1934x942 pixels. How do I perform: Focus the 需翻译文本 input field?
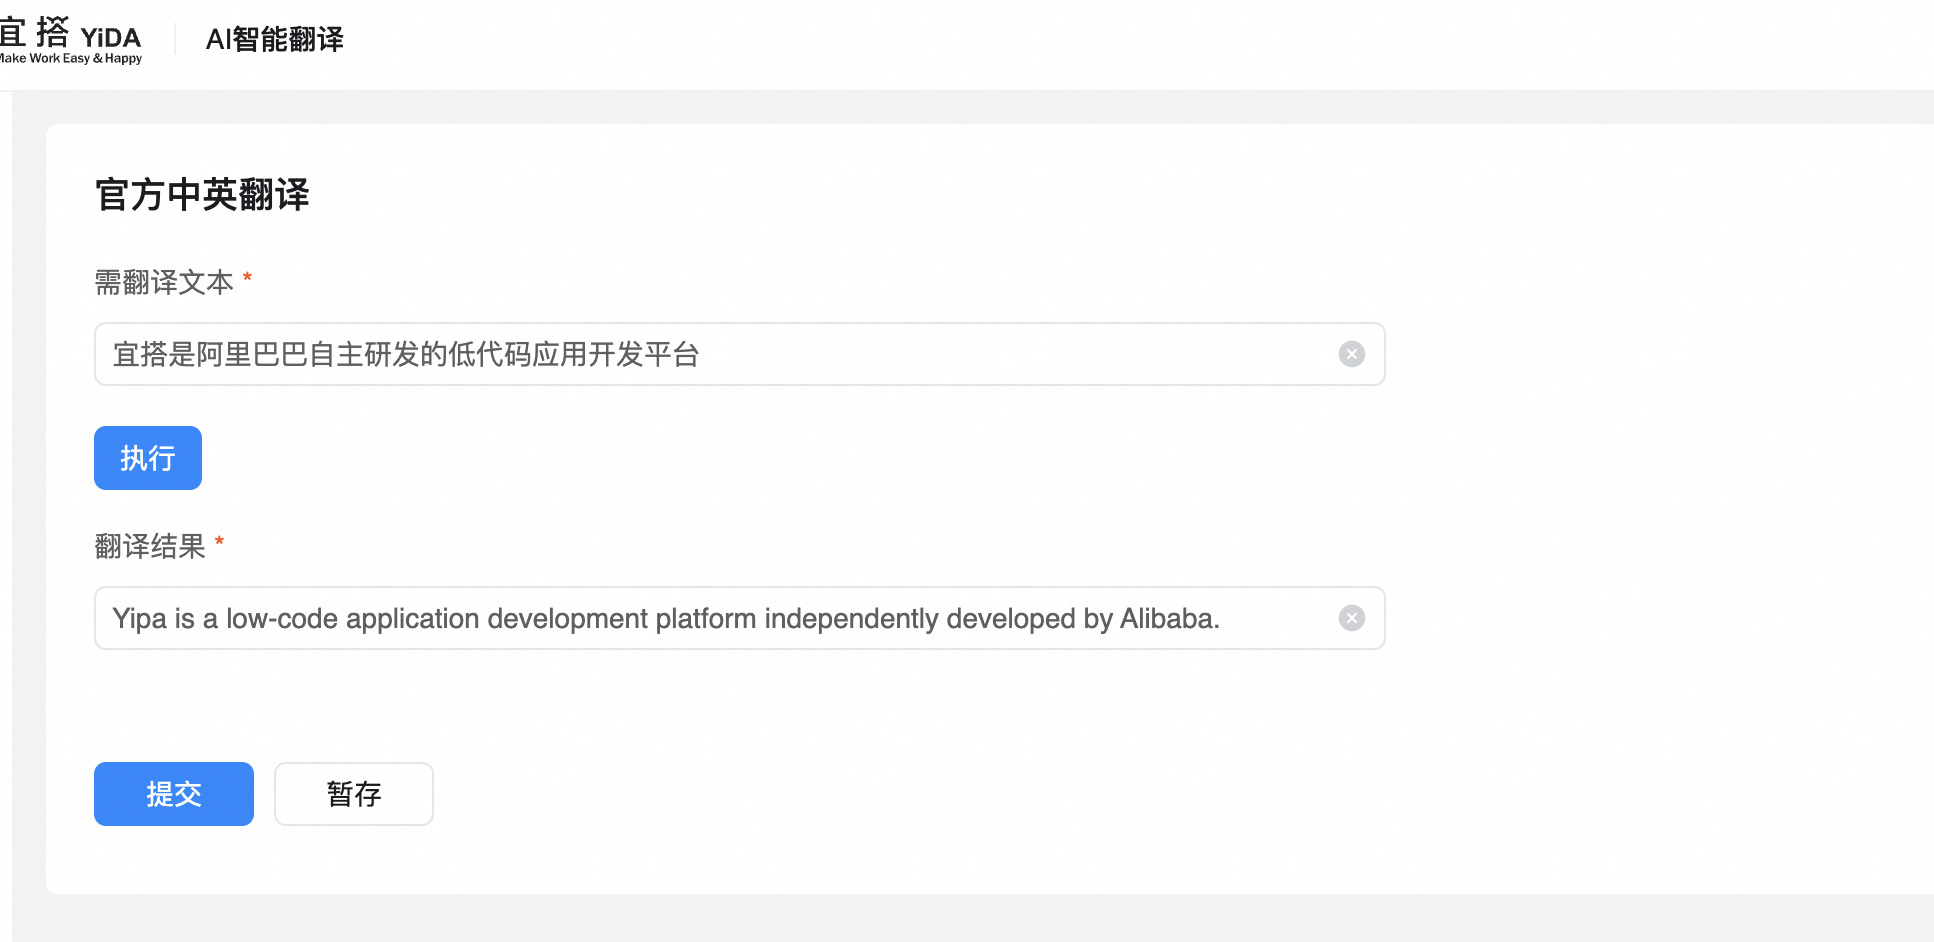click(900, 354)
